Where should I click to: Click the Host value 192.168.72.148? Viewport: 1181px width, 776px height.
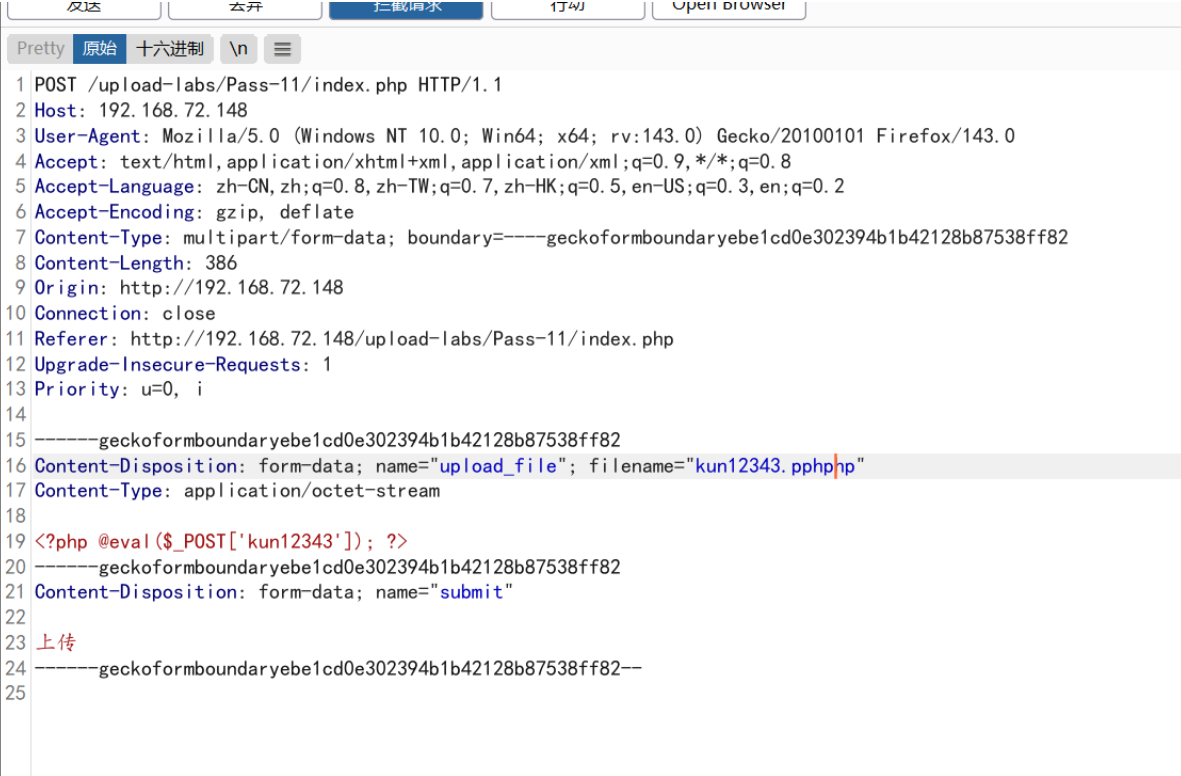pyautogui.click(x=173, y=110)
